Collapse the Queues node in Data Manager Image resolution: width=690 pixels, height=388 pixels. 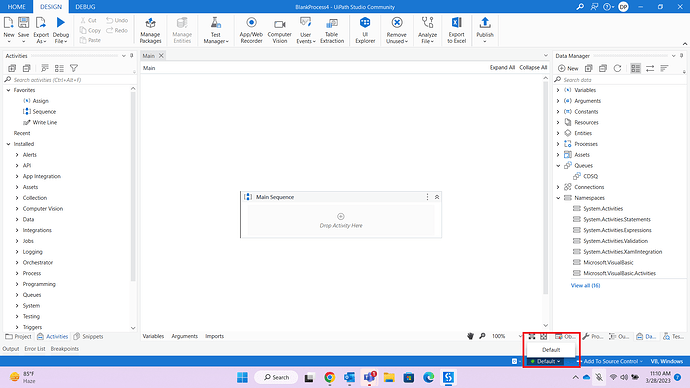(558, 166)
